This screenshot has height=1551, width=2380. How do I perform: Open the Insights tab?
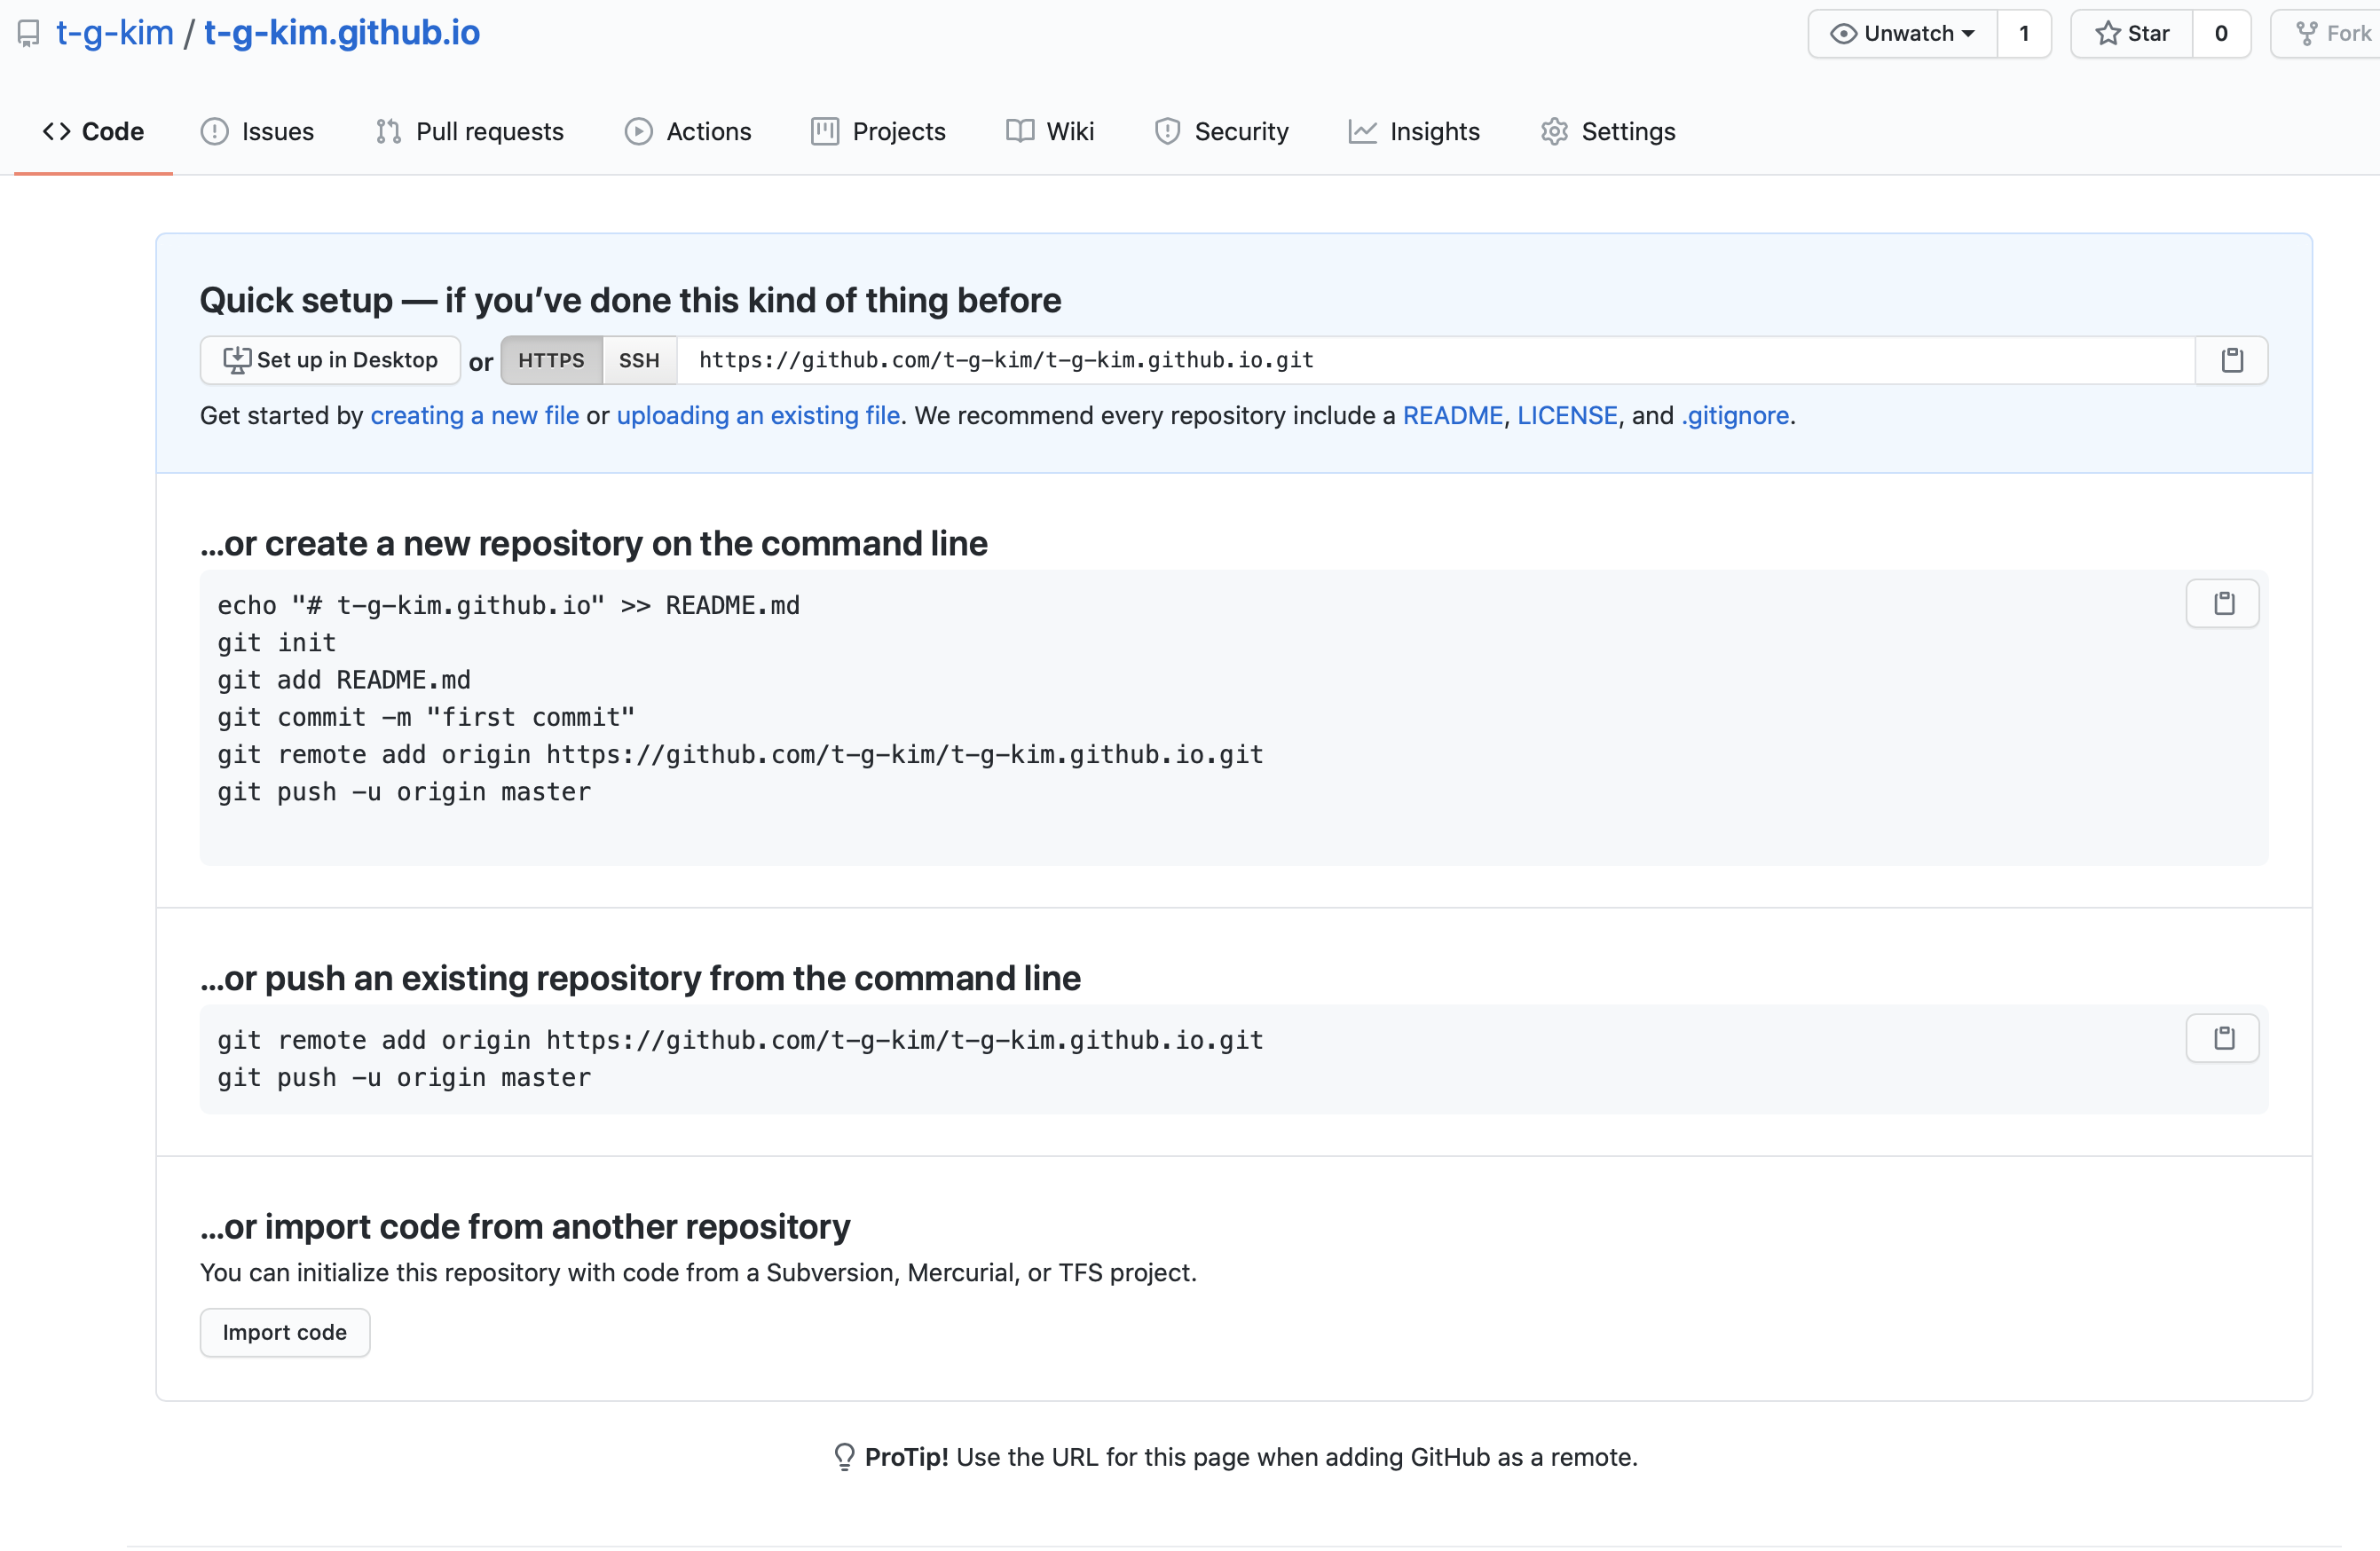(x=1414, y=131)
